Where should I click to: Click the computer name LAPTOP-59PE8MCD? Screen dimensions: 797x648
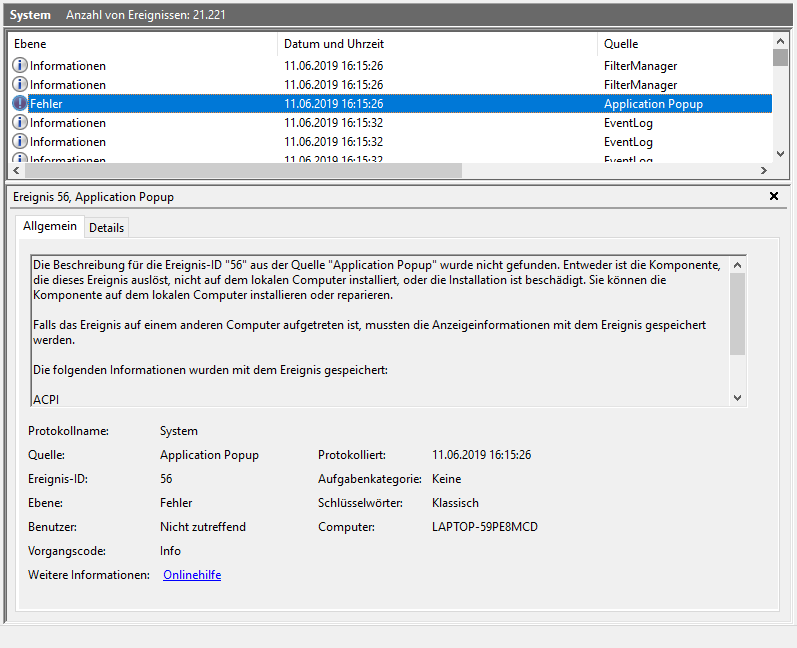click(x=485, y=527)
